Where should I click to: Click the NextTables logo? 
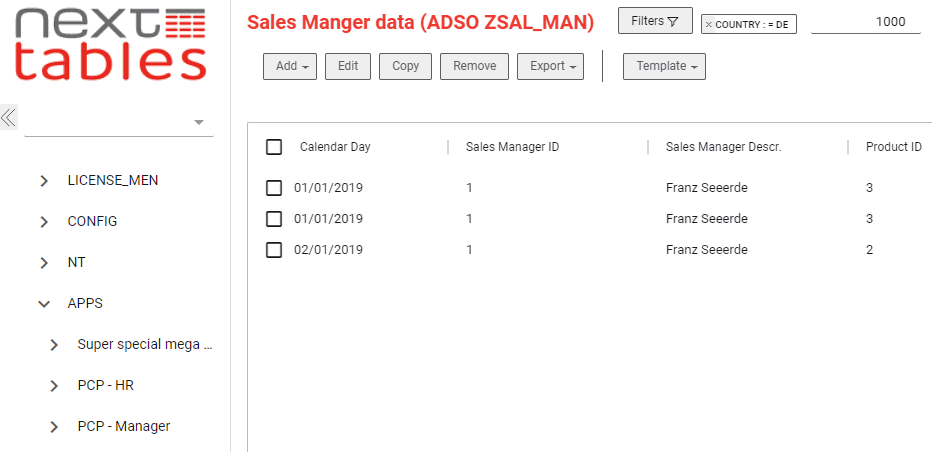coord(111,45)
